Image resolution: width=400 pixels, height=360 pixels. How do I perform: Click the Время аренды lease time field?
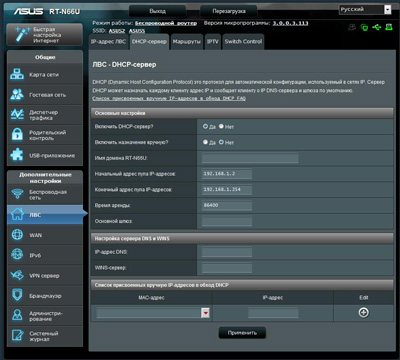coord(227,205)
